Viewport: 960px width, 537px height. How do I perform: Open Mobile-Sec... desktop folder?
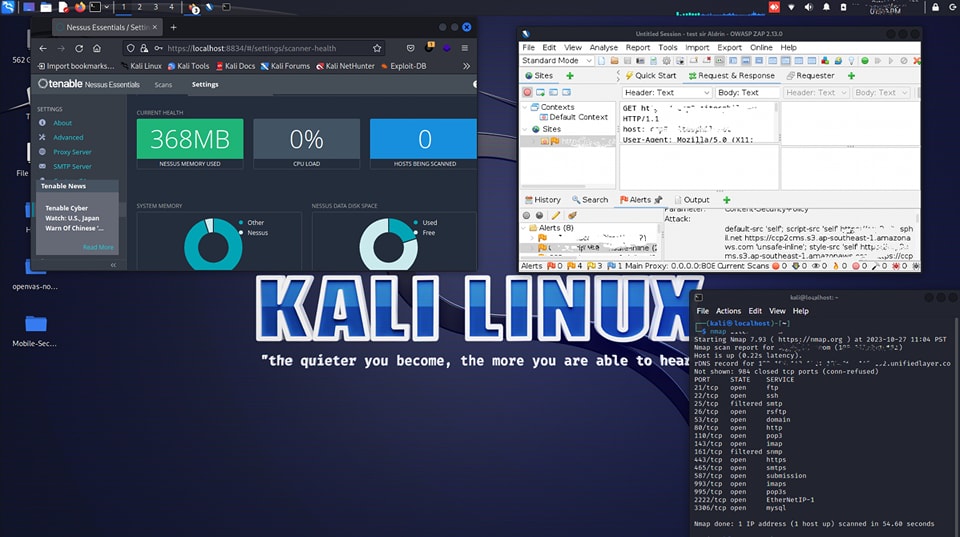36,331
